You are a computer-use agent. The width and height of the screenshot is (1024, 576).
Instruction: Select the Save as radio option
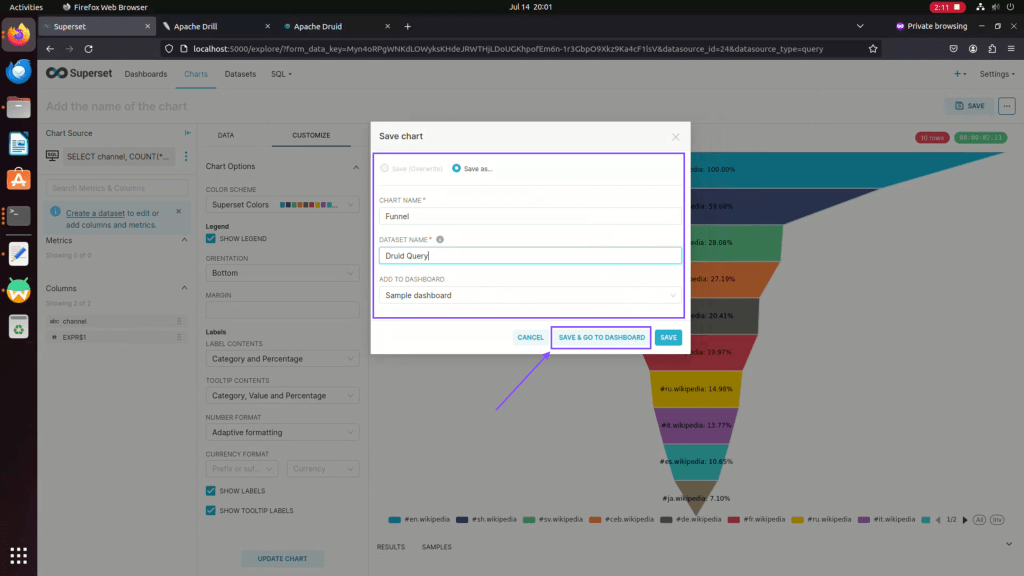(457, 168)
